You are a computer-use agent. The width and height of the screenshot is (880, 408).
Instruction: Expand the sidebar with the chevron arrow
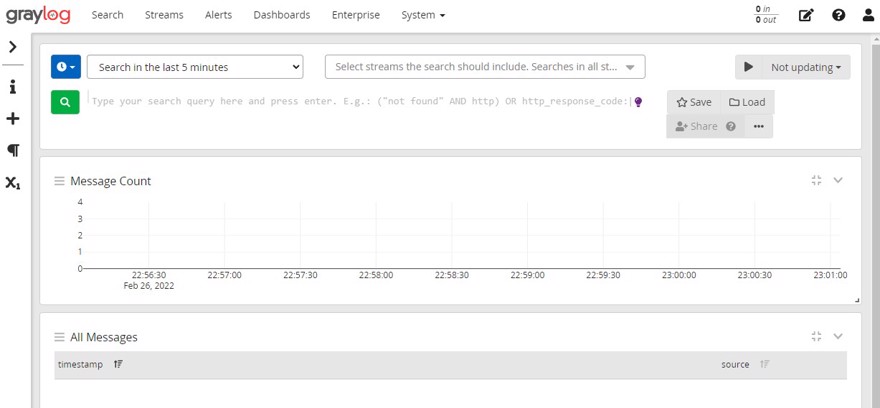pos(13,47)
